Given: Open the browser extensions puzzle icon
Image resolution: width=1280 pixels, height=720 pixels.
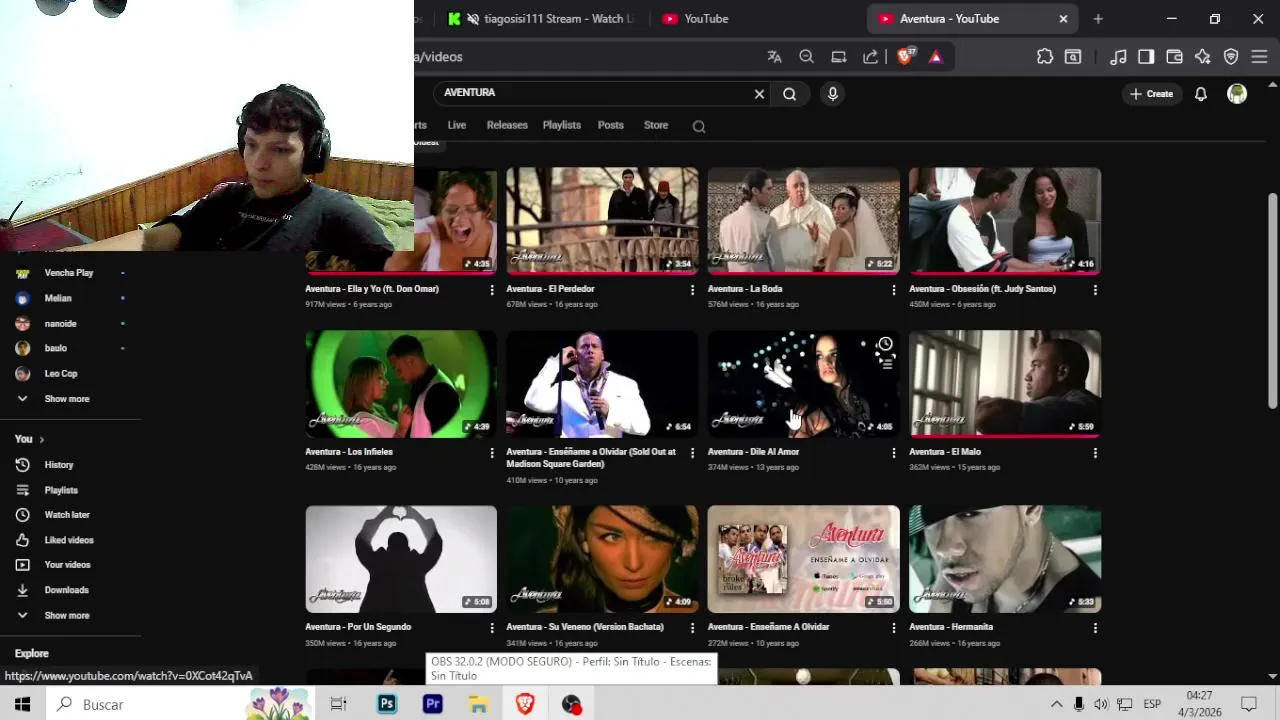Looking at the screenshot, I should coord(1045,57).
